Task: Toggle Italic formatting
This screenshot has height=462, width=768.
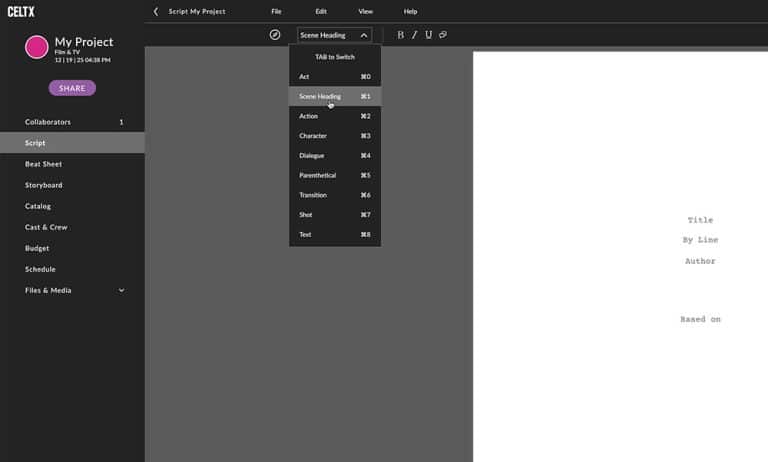Action: 414,35
